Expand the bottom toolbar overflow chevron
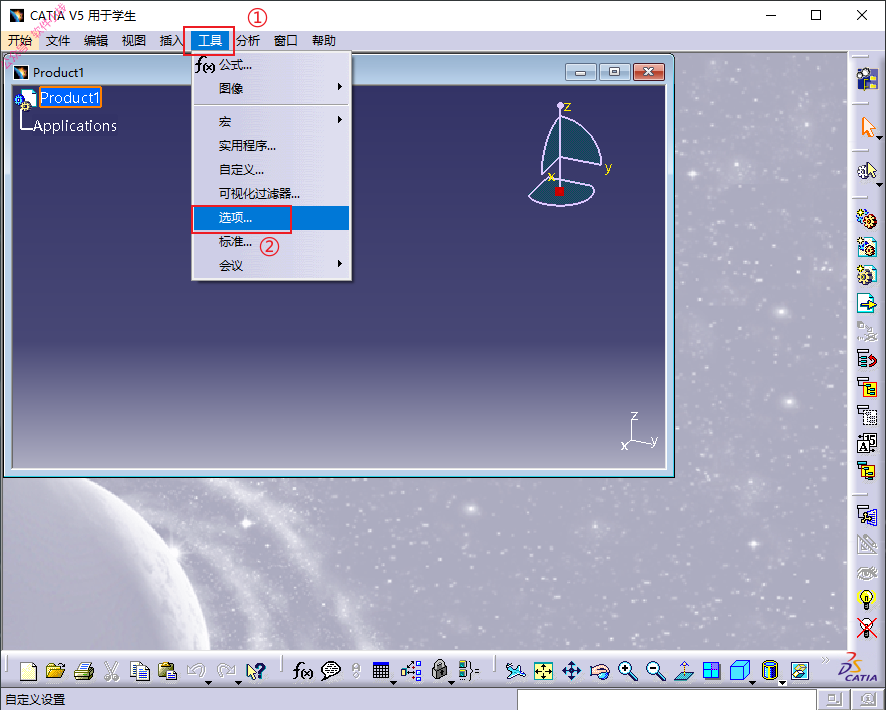886x710 pixels. coord(825,660)
